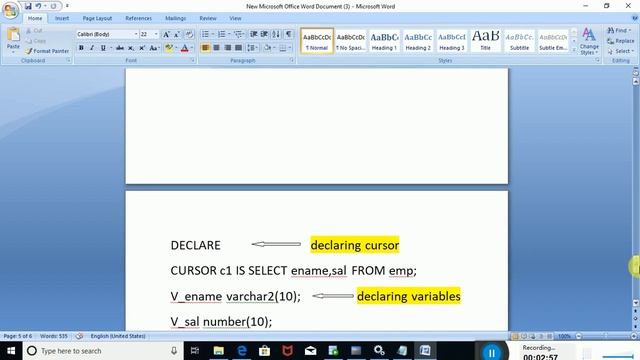Toggle italic formatting
640x360 pixels.
tap(92, 48)
